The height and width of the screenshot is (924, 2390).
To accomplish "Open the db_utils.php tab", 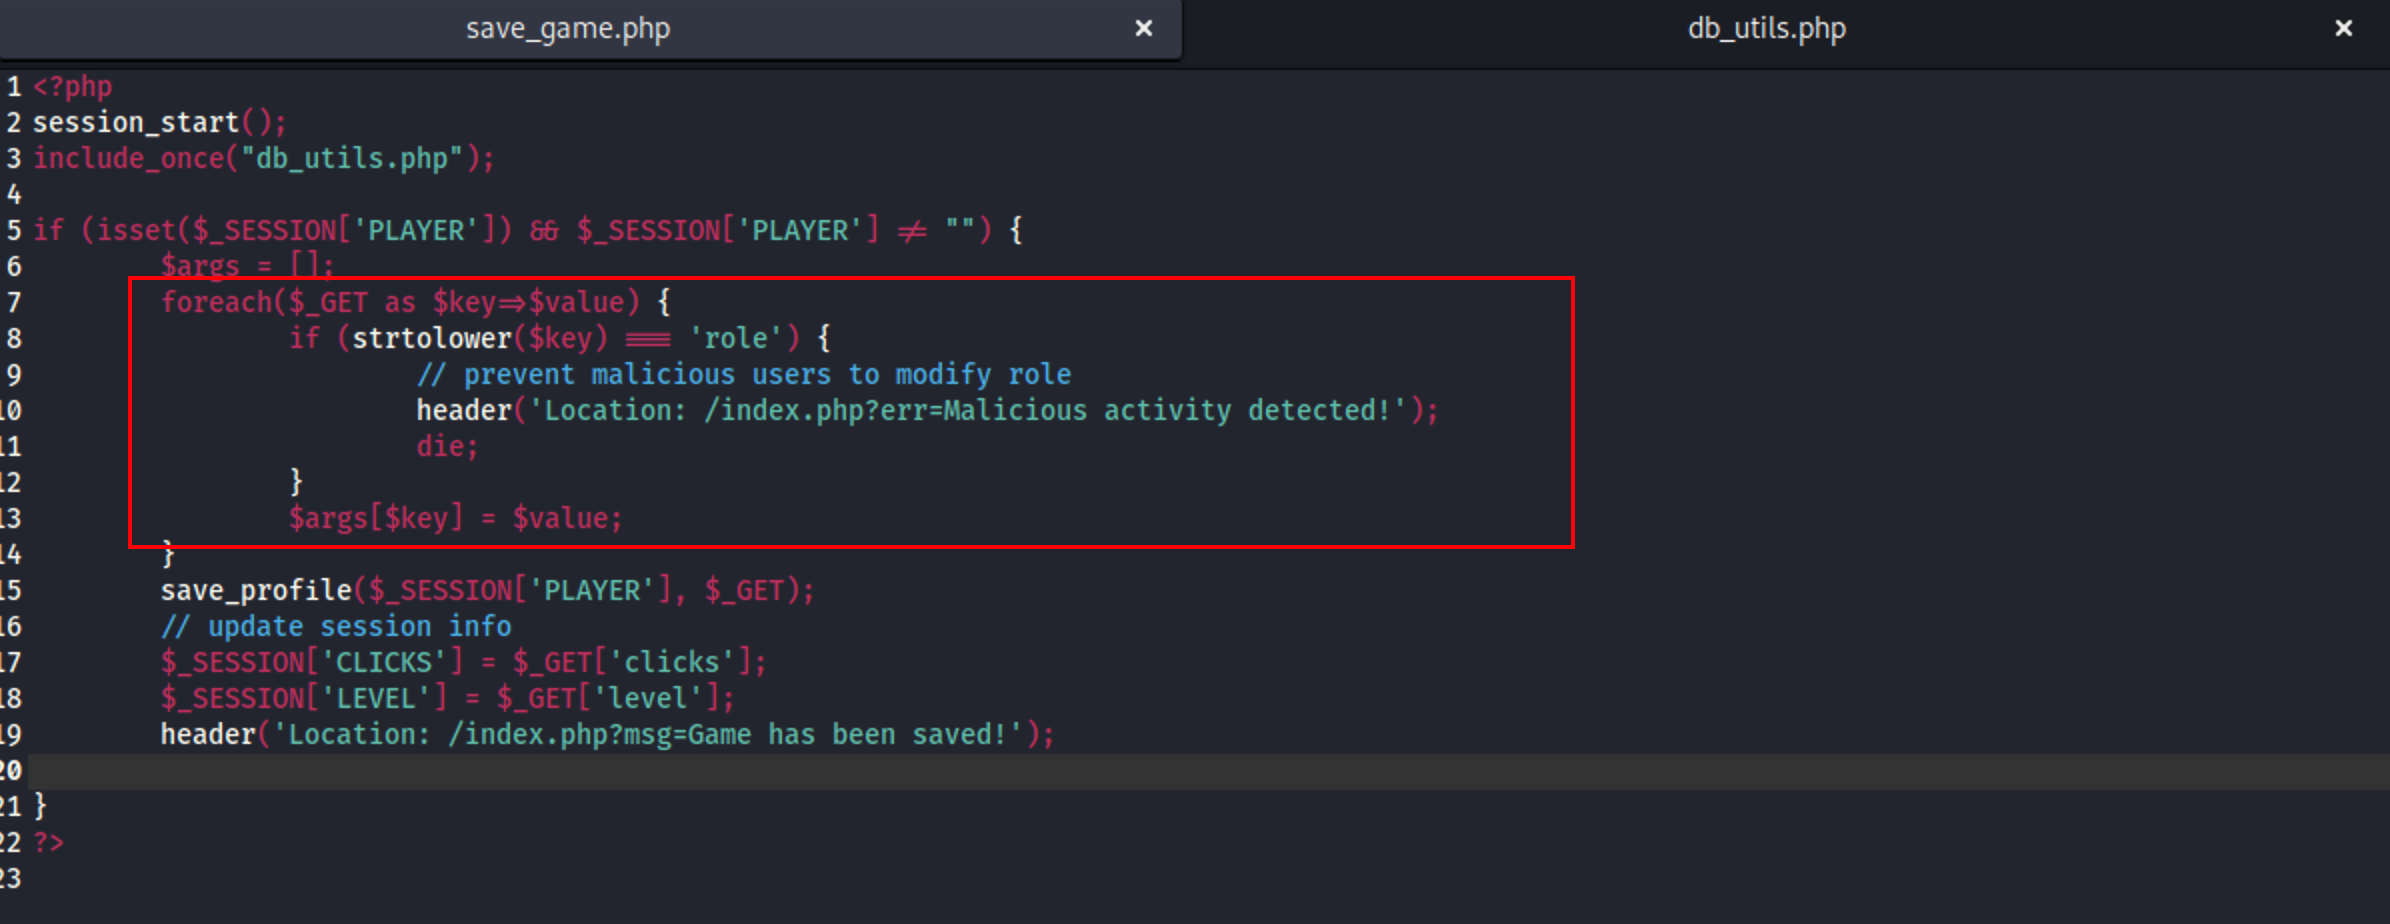I will point(1767,29).
